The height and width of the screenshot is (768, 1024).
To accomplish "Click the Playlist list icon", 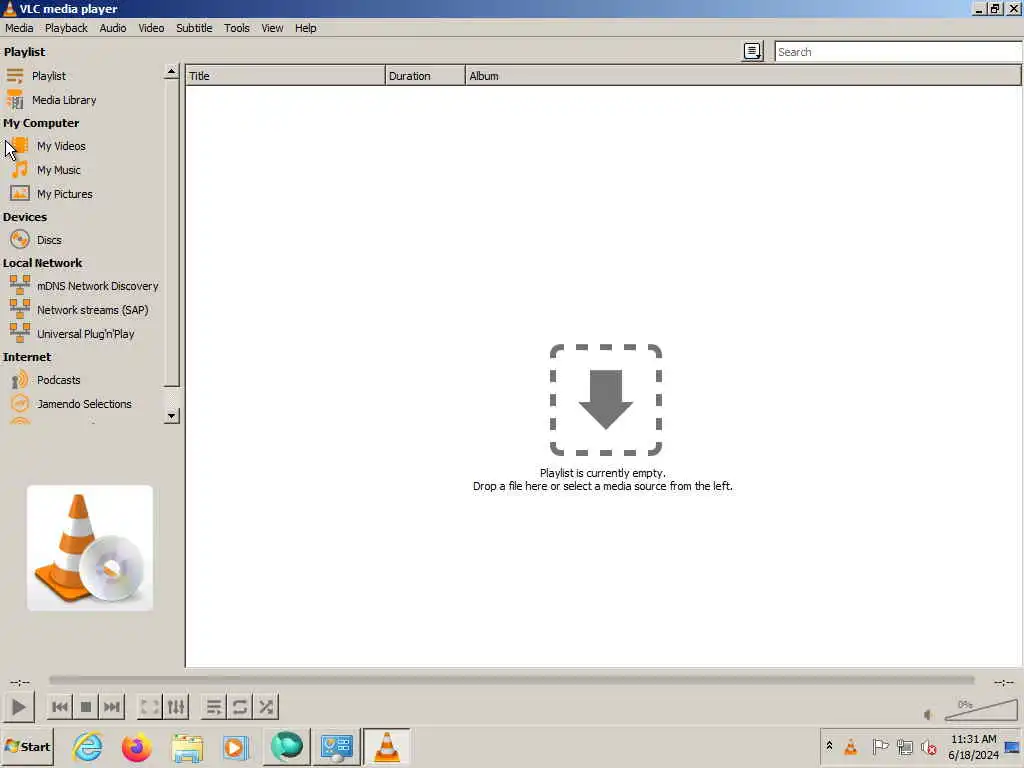I will click(15, 76).
